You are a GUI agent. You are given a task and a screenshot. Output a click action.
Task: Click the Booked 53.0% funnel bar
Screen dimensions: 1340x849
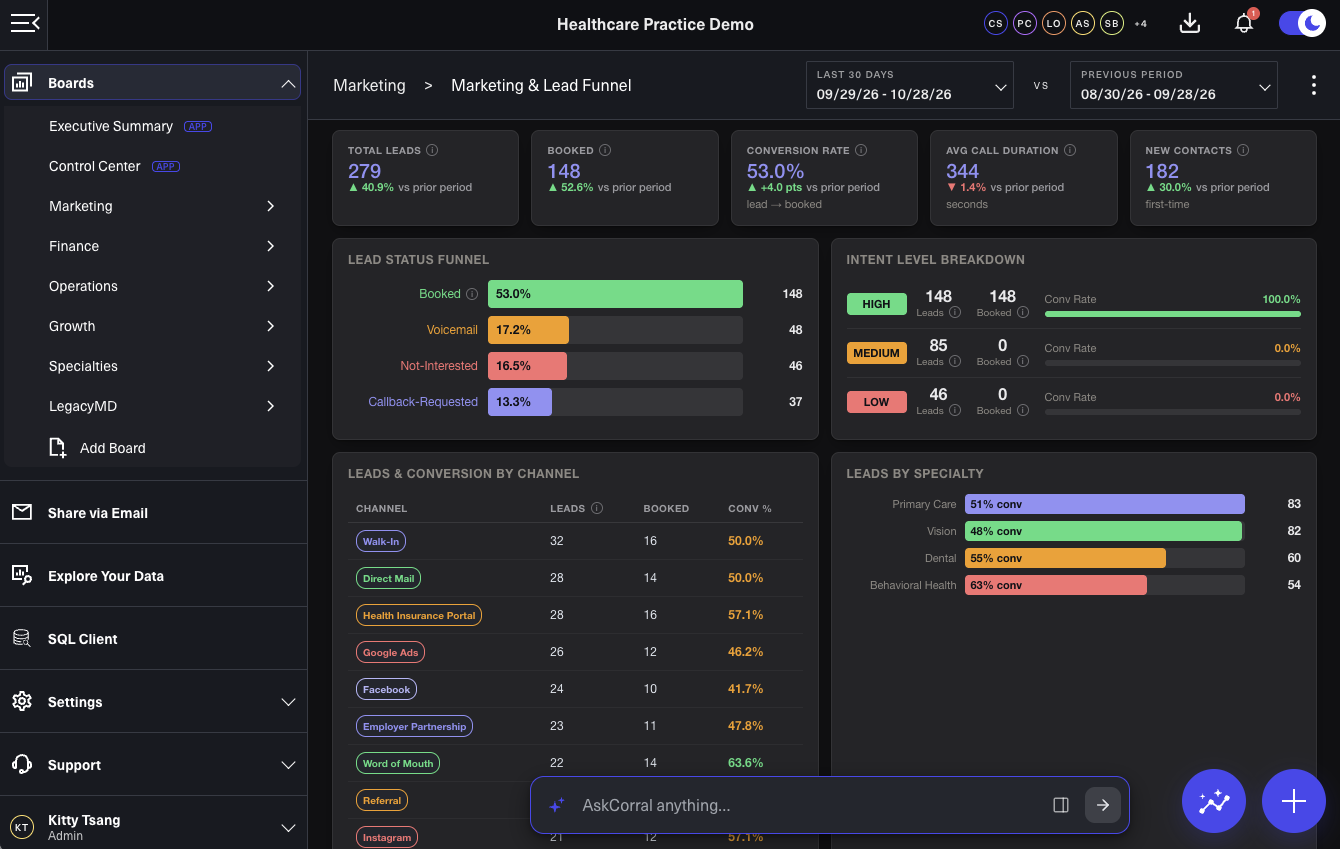(615, 294)
